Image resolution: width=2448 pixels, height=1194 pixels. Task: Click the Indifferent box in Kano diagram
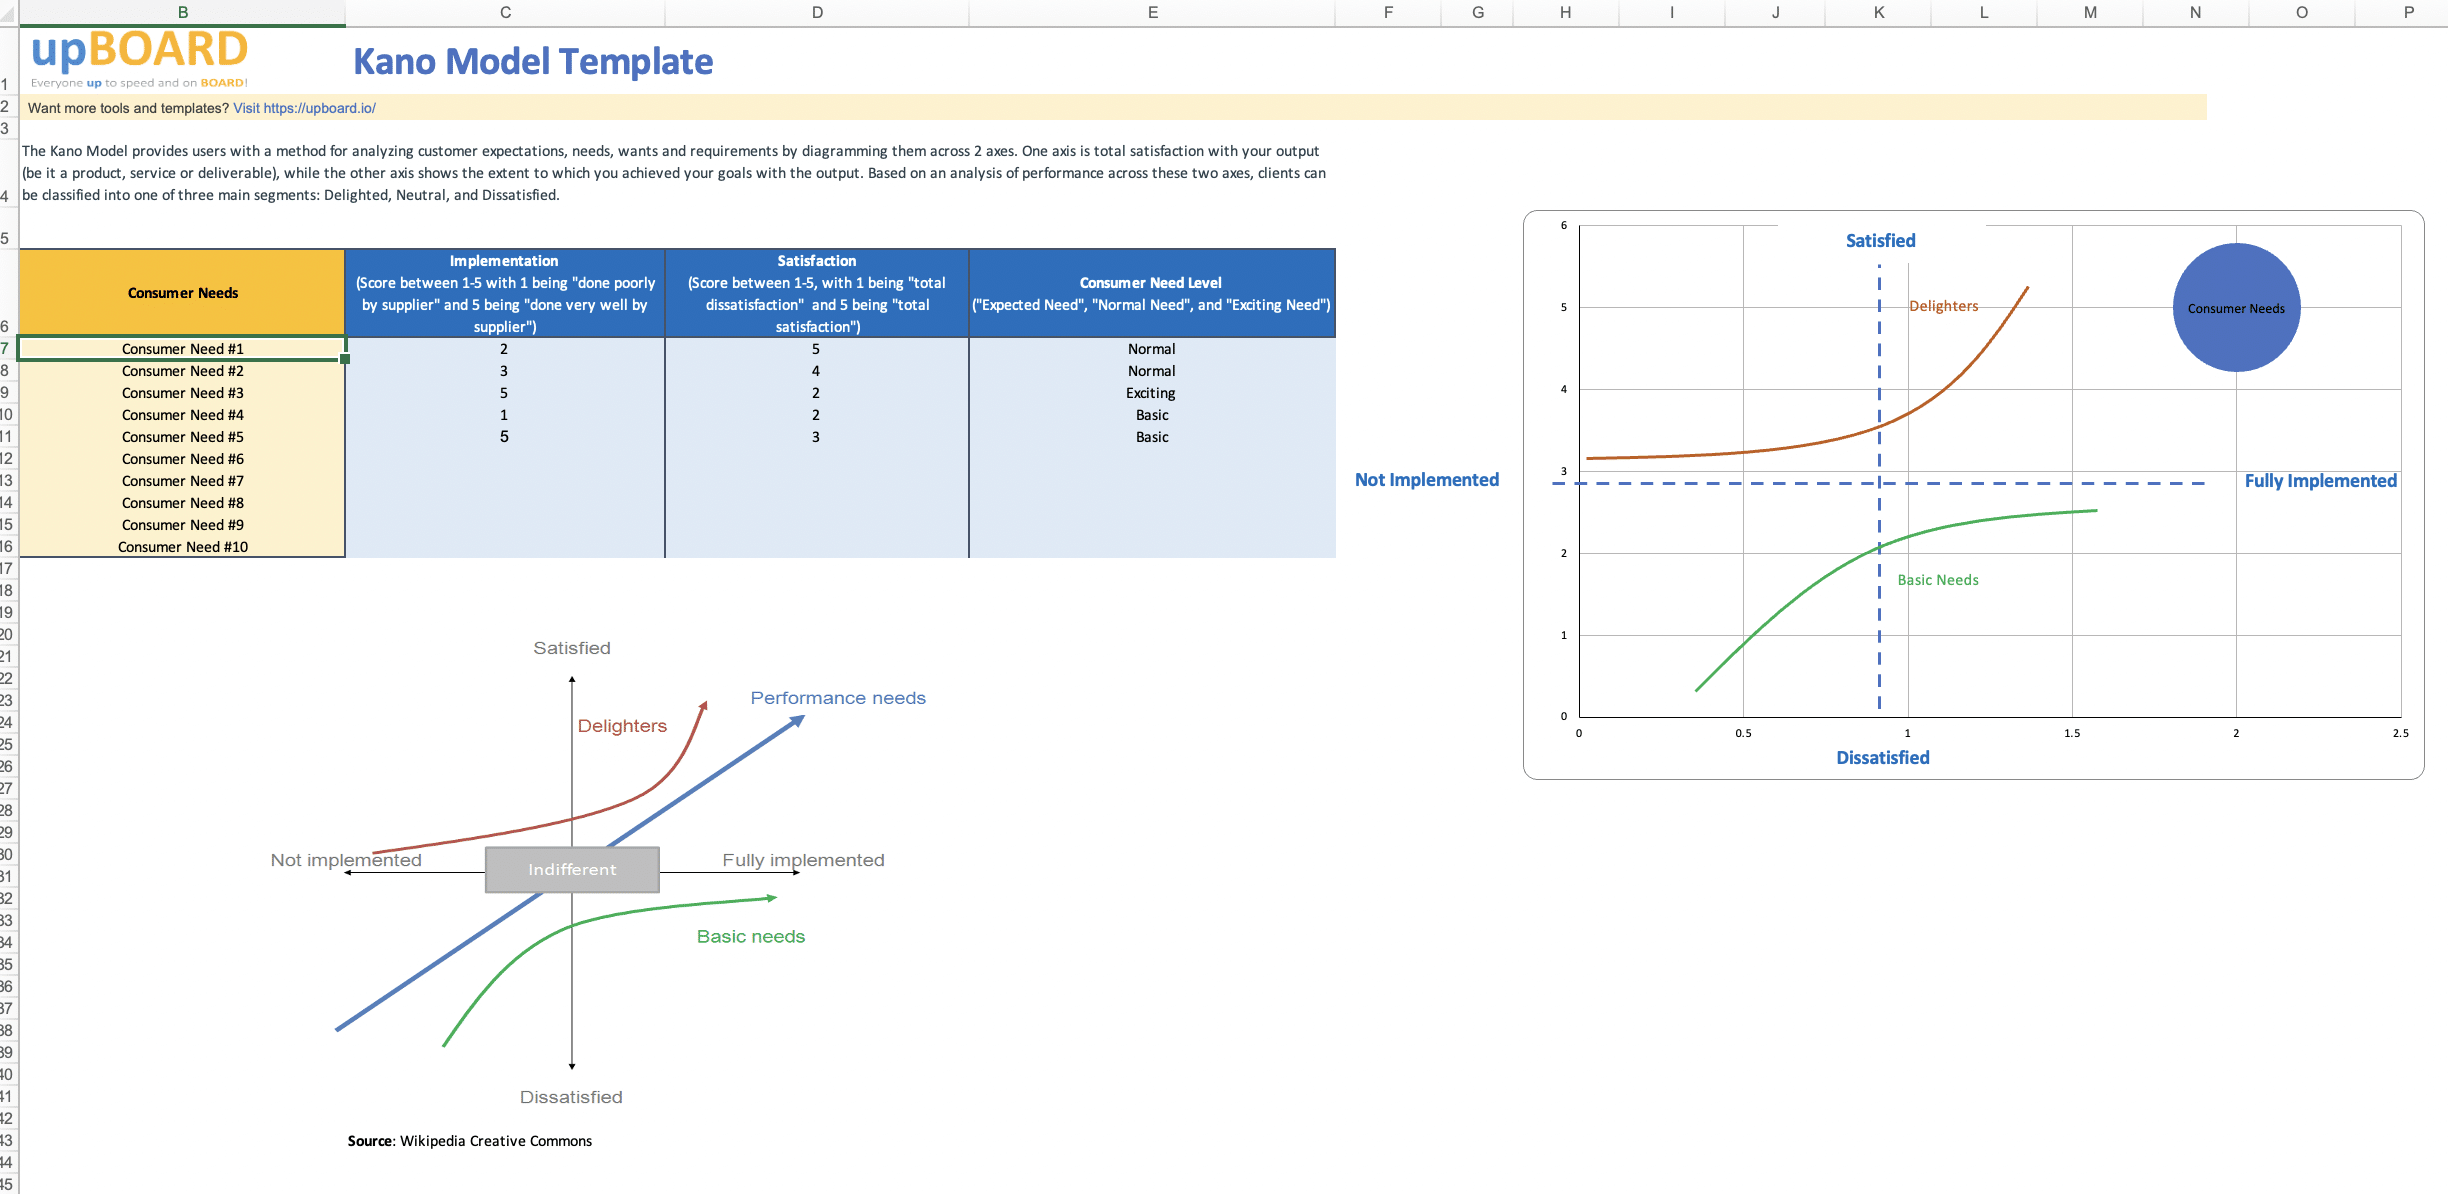pyautogui.click(x=572, y=869)
